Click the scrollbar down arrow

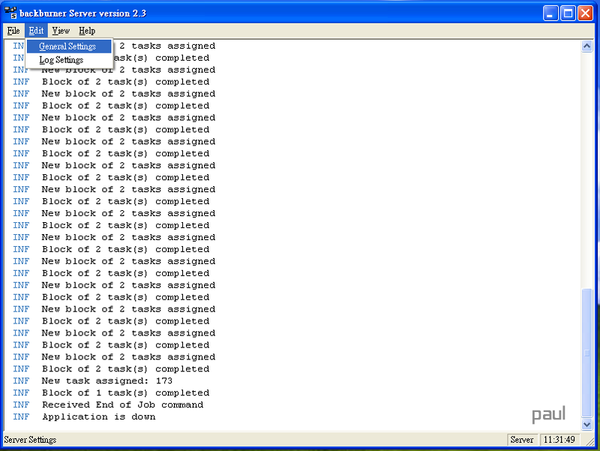click(x=587, y=424)
